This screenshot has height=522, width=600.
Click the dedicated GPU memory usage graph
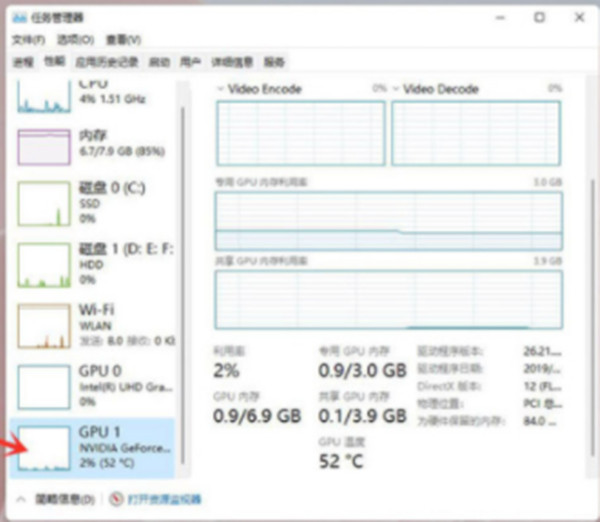(389, 221)
